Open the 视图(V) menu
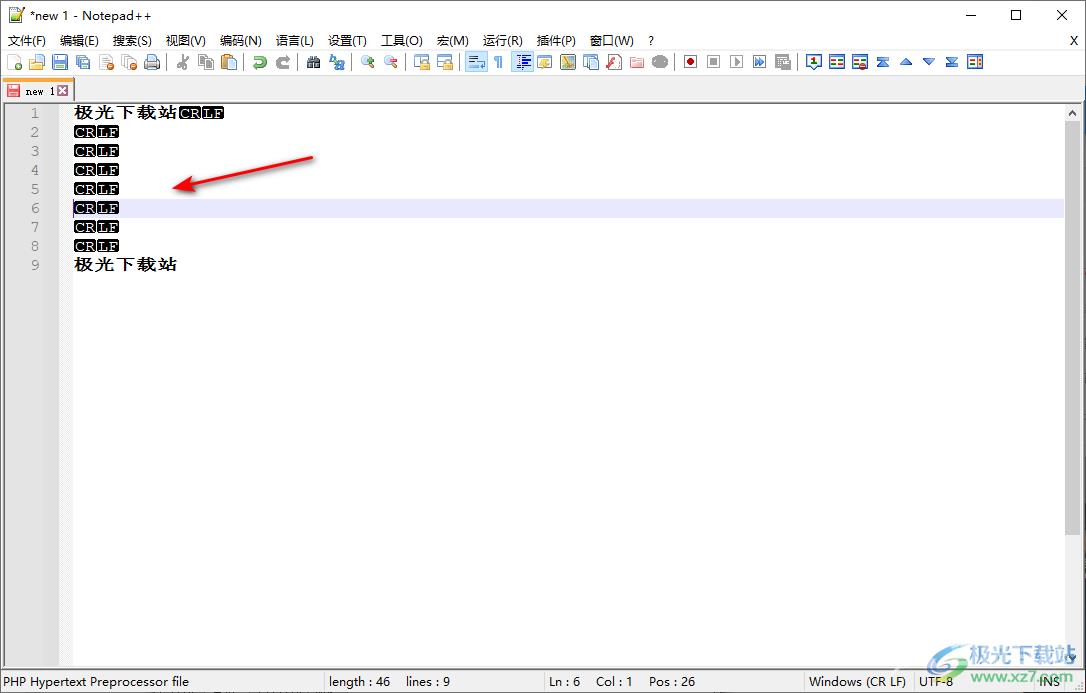Image resolution: width=1086 pixels, height=693 pixels. pyautogui.click(x=186, y=41)
